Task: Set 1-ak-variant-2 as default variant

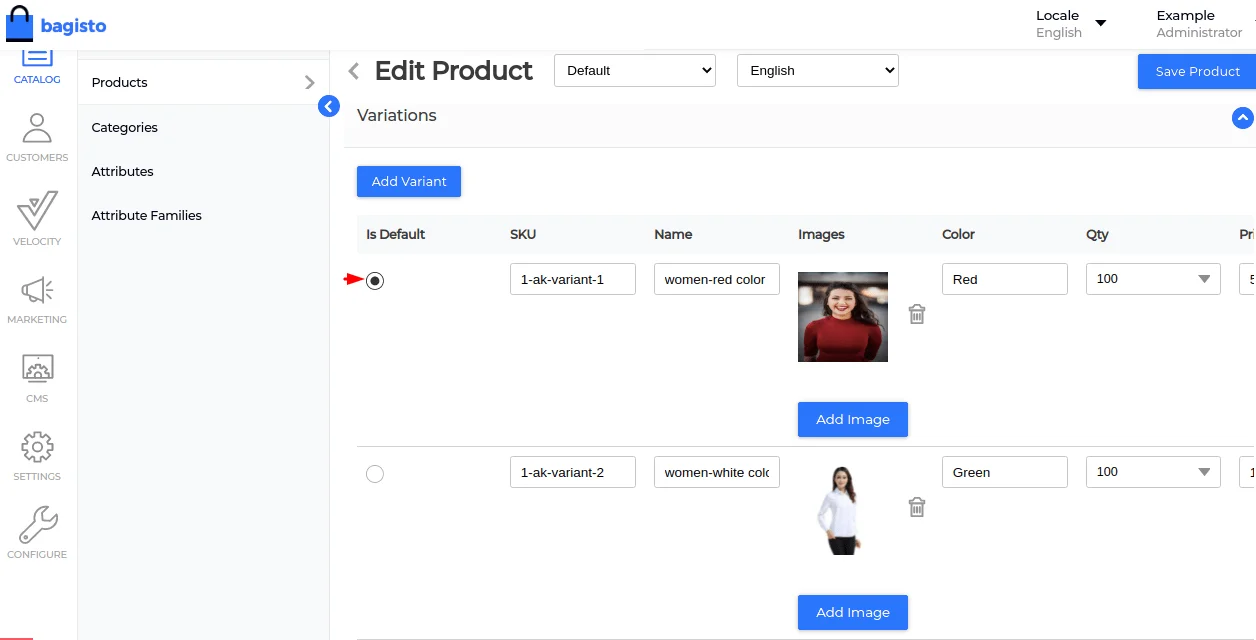Action: (x=375, y=474)
